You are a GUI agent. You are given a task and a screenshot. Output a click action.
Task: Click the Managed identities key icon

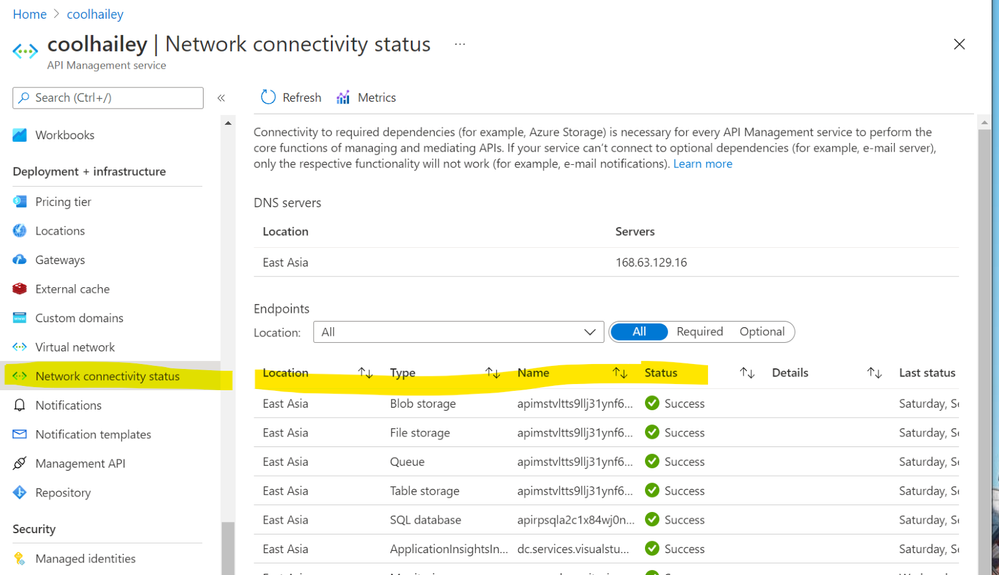(20, 558)
